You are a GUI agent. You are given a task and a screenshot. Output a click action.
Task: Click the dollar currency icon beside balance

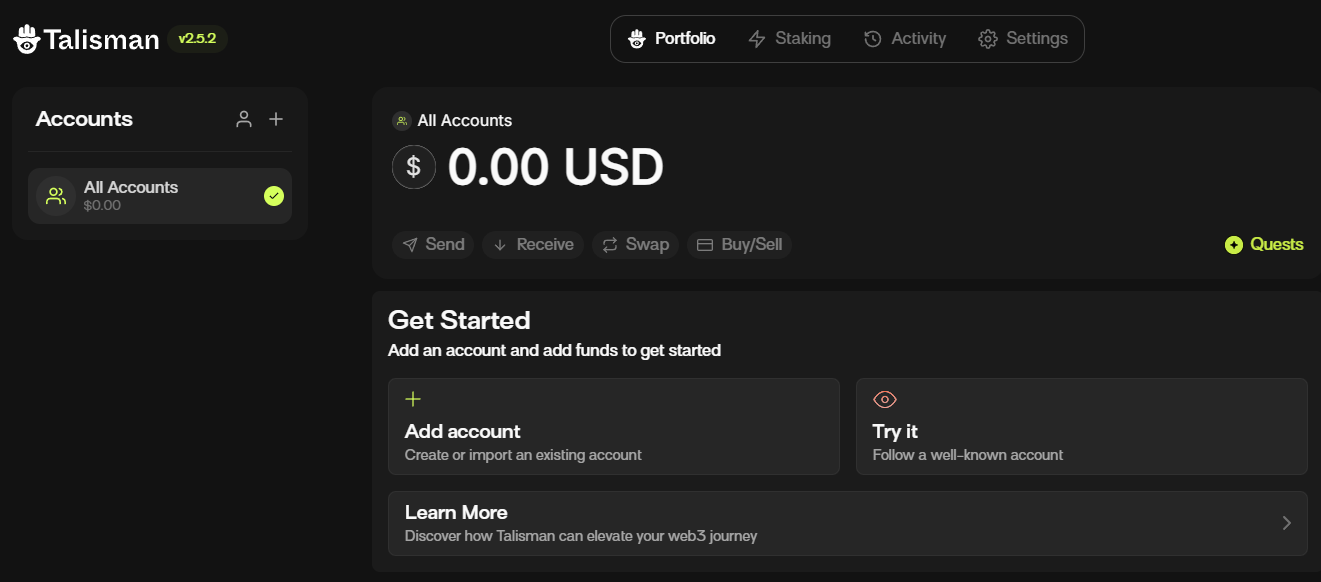click(x=414, y=167)
